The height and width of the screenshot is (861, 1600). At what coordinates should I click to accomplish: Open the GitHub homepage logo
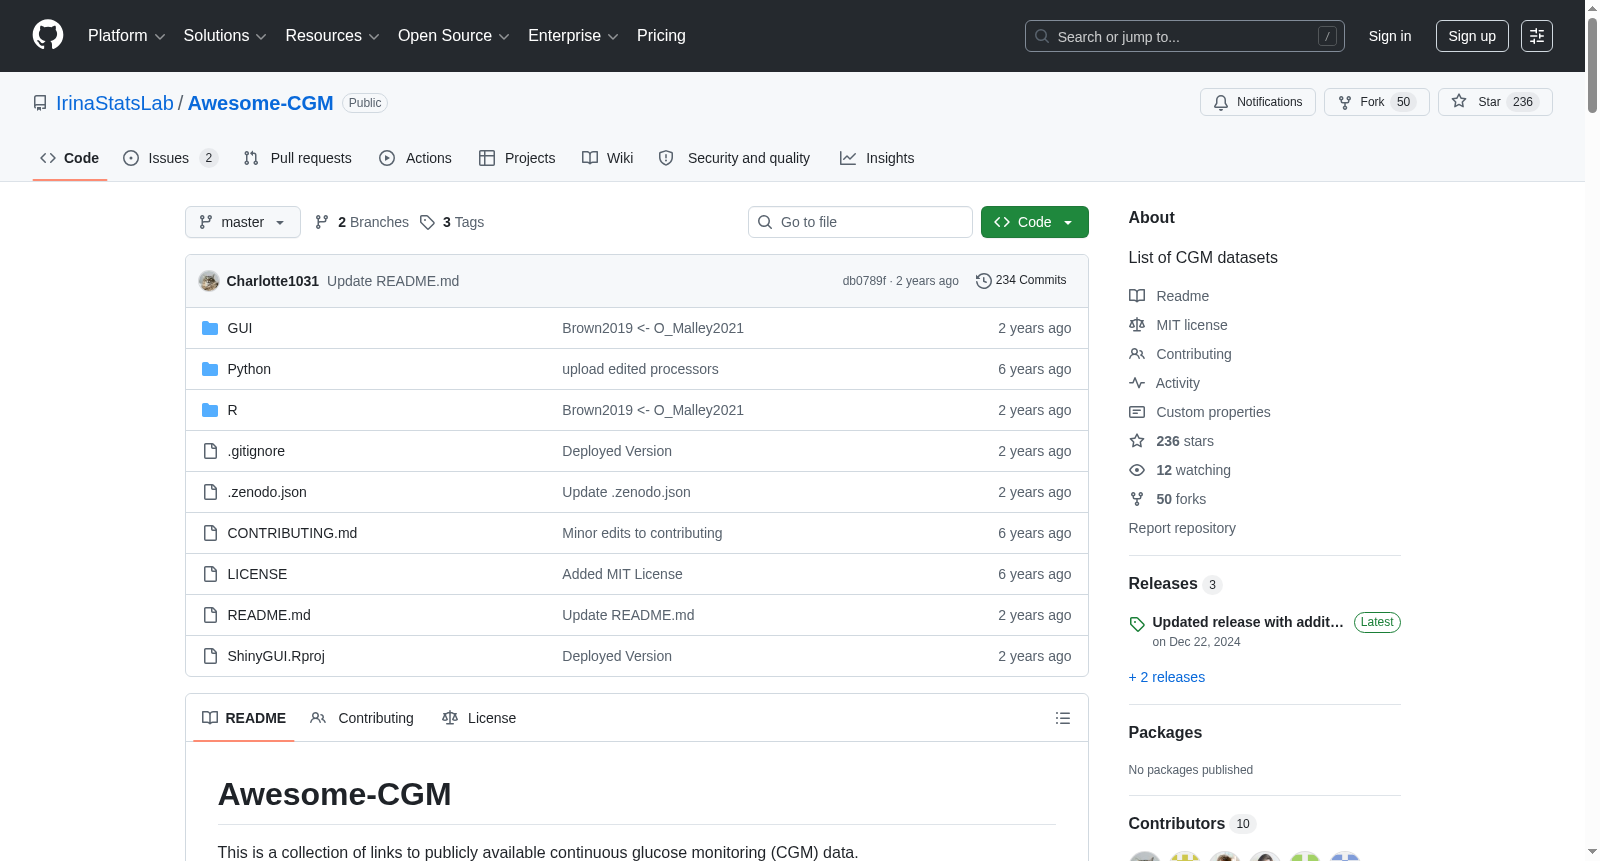click(48, 35)
